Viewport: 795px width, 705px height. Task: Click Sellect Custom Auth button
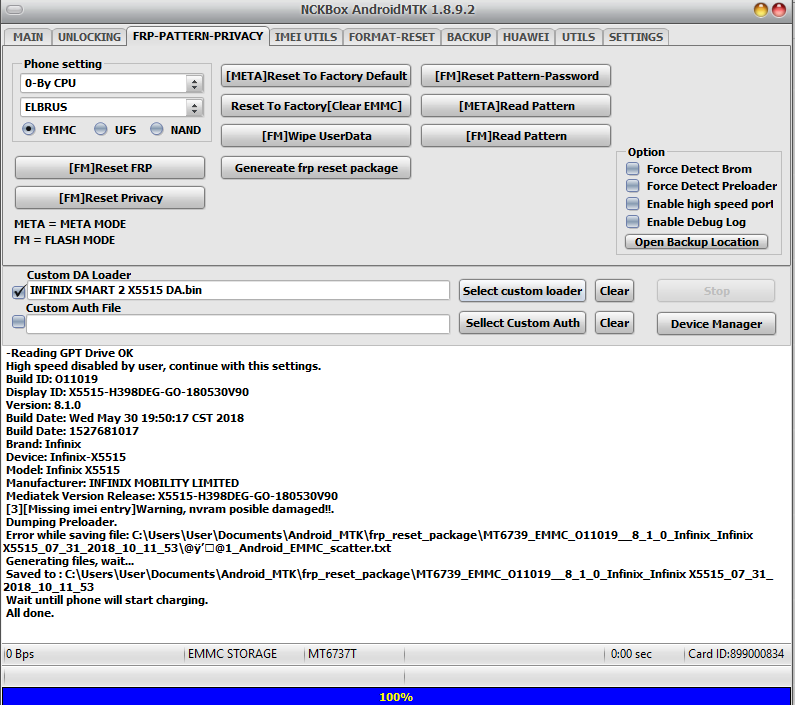coord(522,323)
